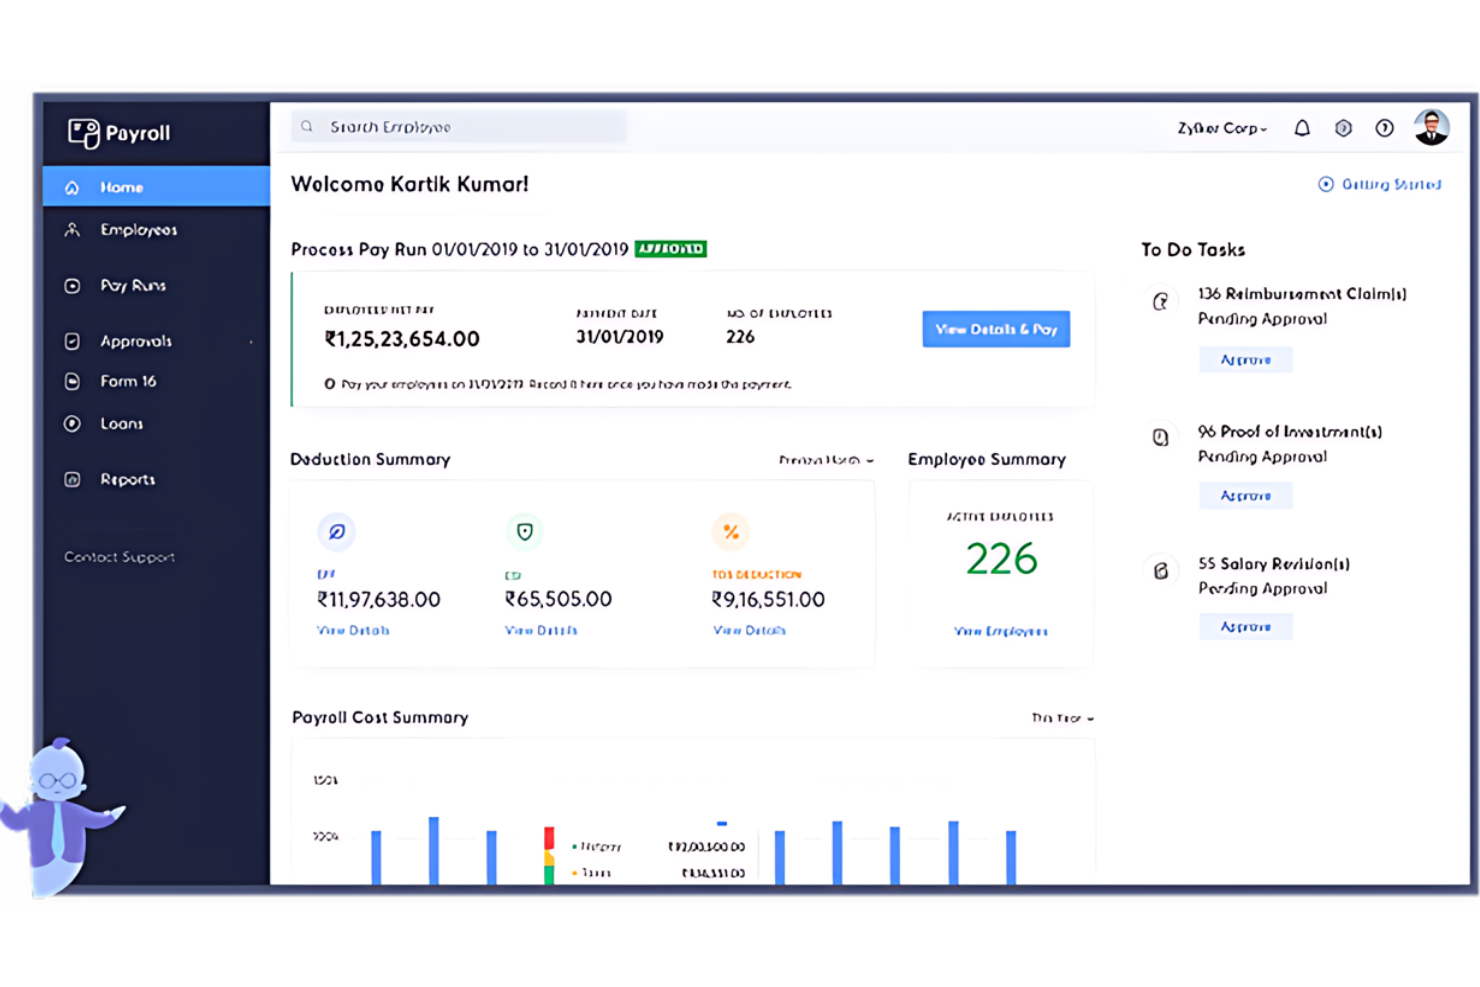Click Contact Support link
The width and height of the screenshot is (1480, 987).
[x=119, y=557]
